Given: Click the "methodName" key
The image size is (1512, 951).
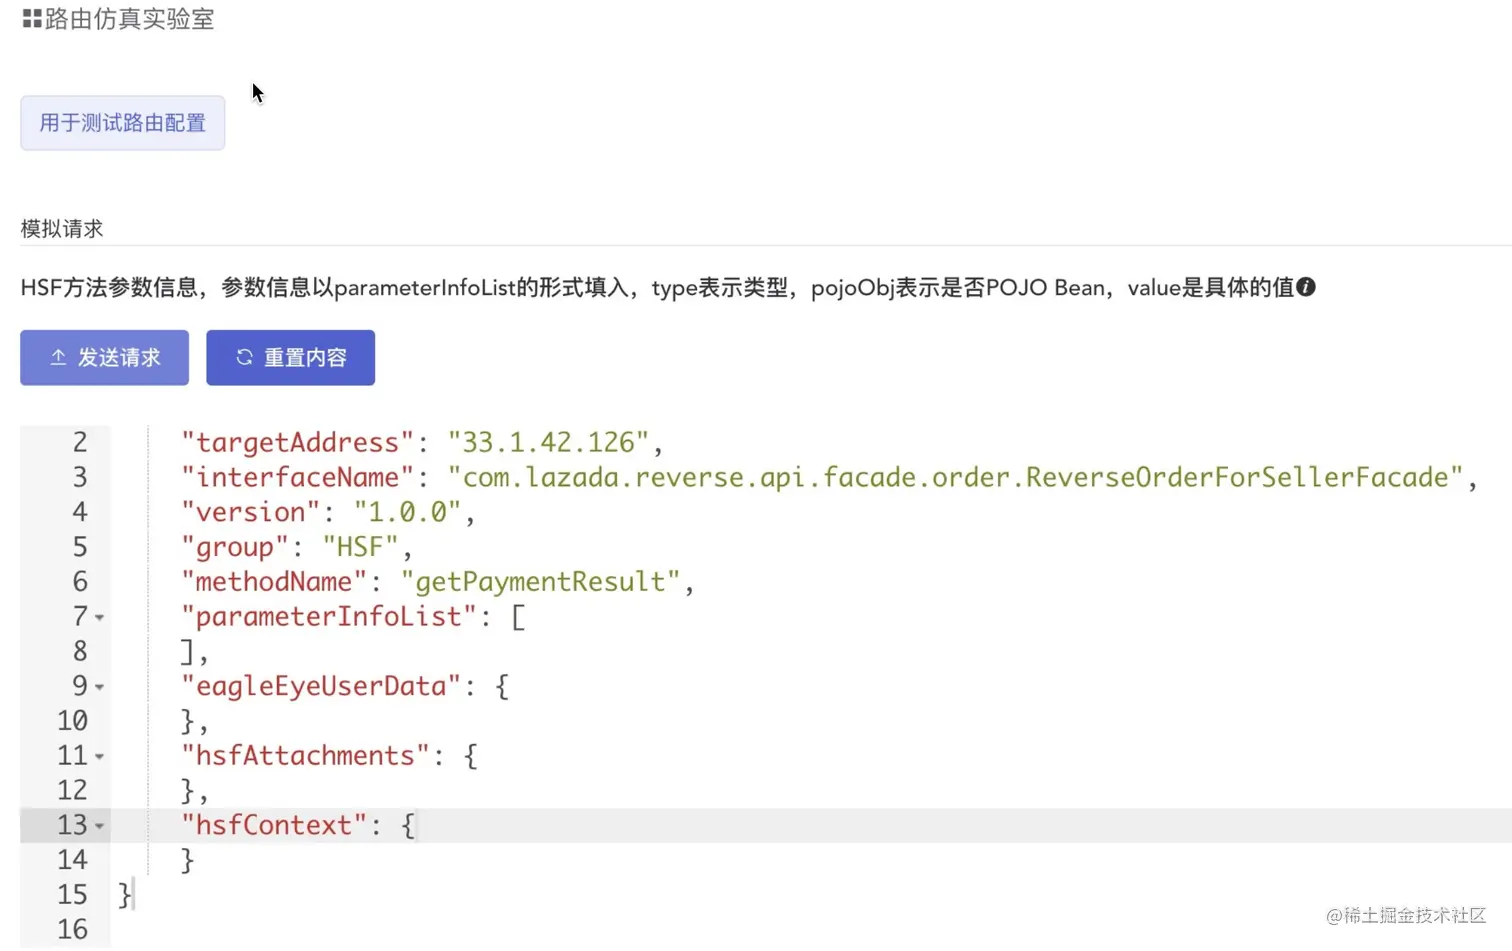Looking at the screenshot, I should click(x=274, y=581).
